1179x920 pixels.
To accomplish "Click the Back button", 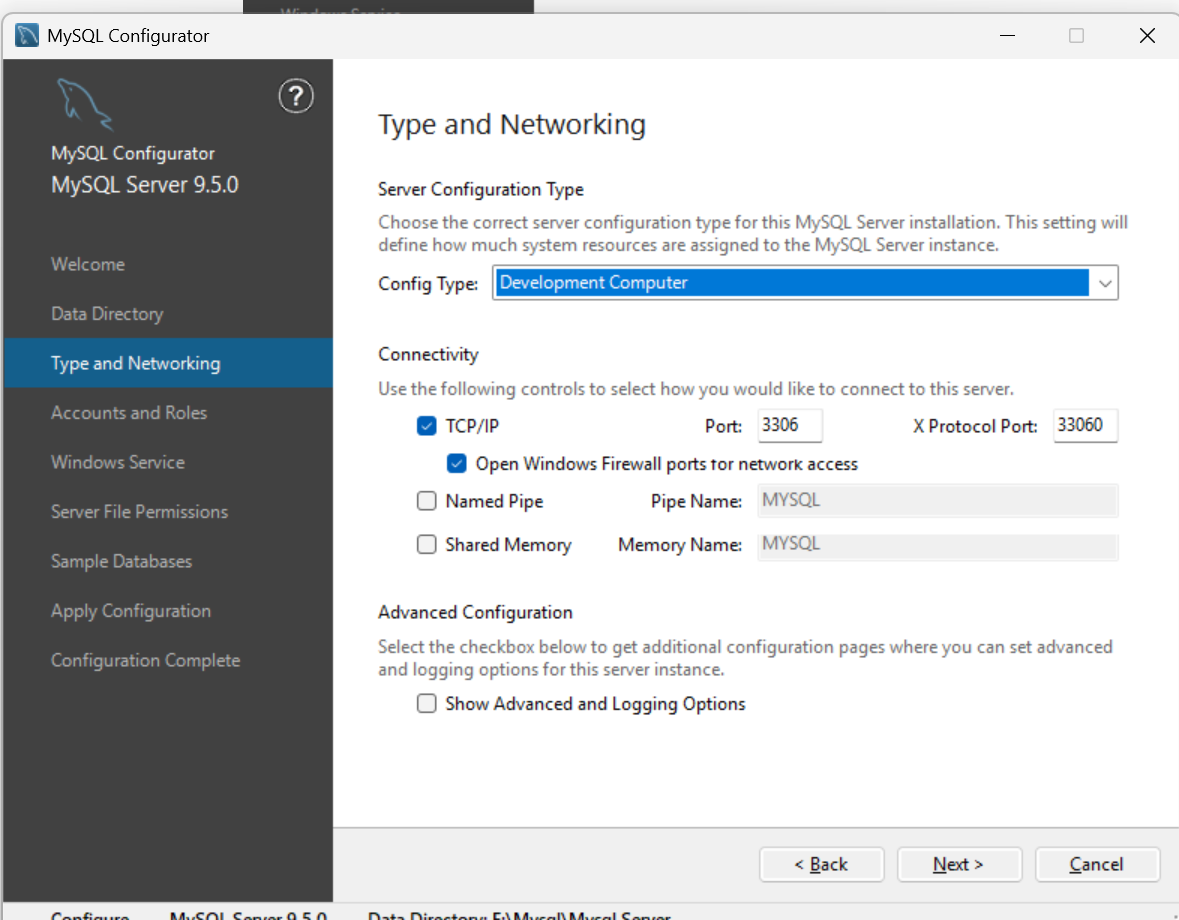I will (x=821, y=864).
